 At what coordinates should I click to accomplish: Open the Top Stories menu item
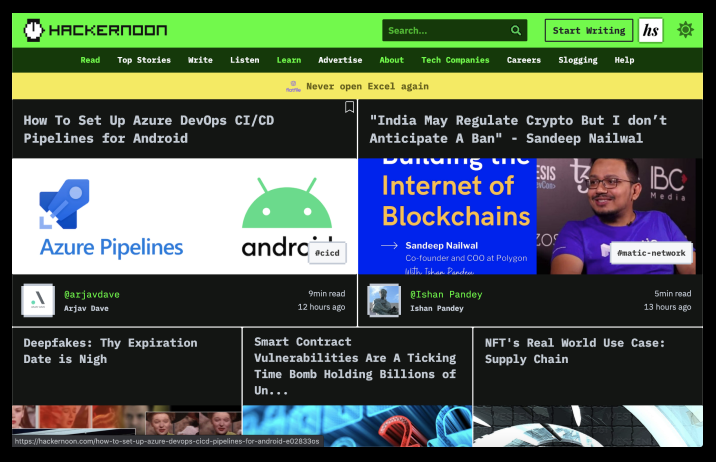(x=144, y=60)
